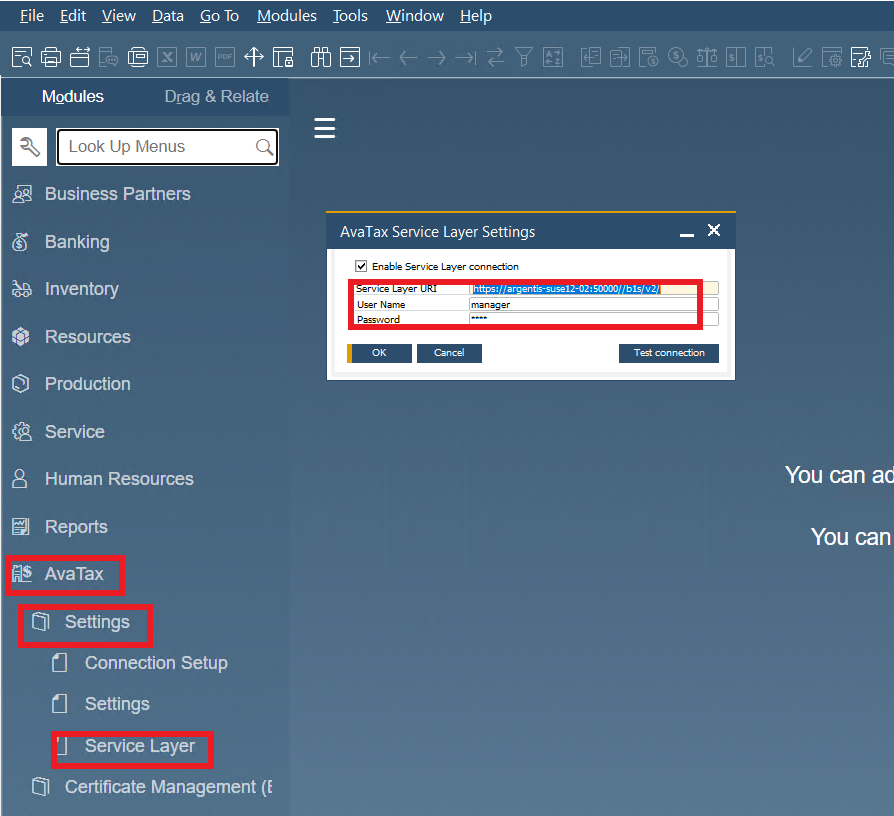
Task: Open the Settings item below Connection Setup
Action: pos(117,704)
